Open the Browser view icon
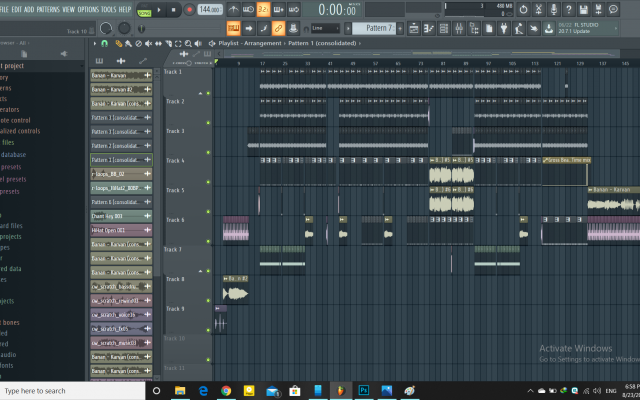 pos(474,29)
